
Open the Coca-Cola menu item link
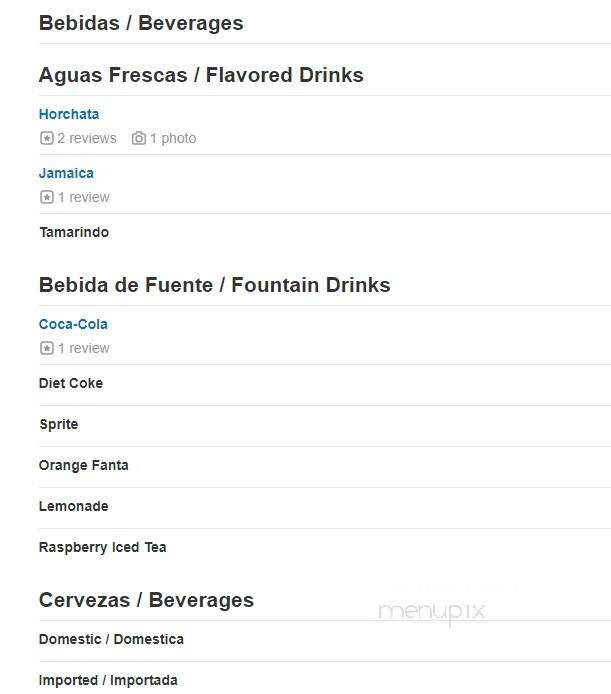pyautogui.click(x=73, y=324)
